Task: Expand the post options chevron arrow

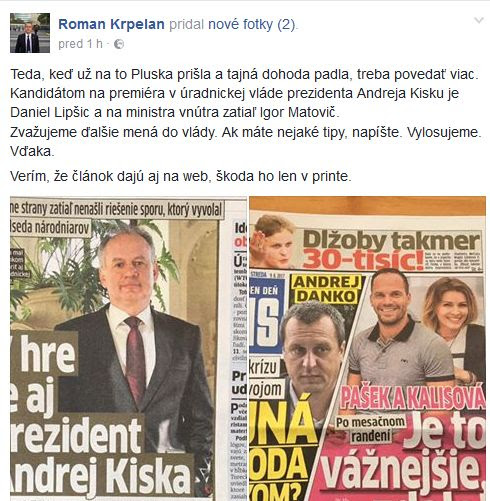Action: 479,20
